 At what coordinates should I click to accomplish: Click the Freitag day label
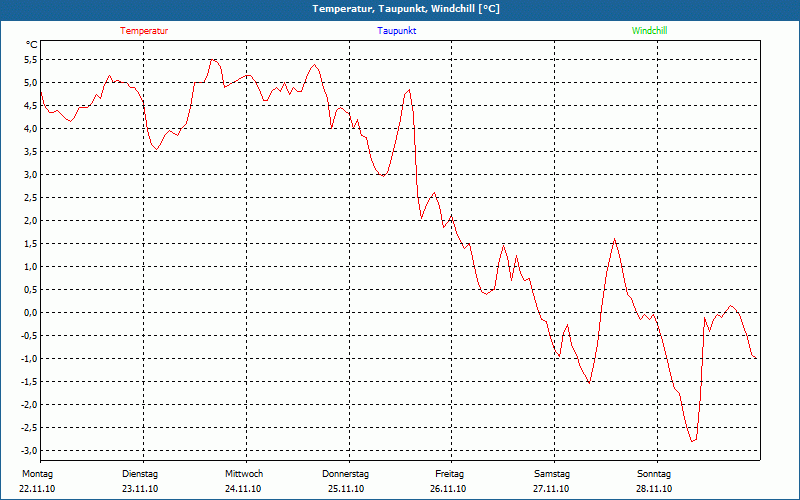[x=449, y=474]
